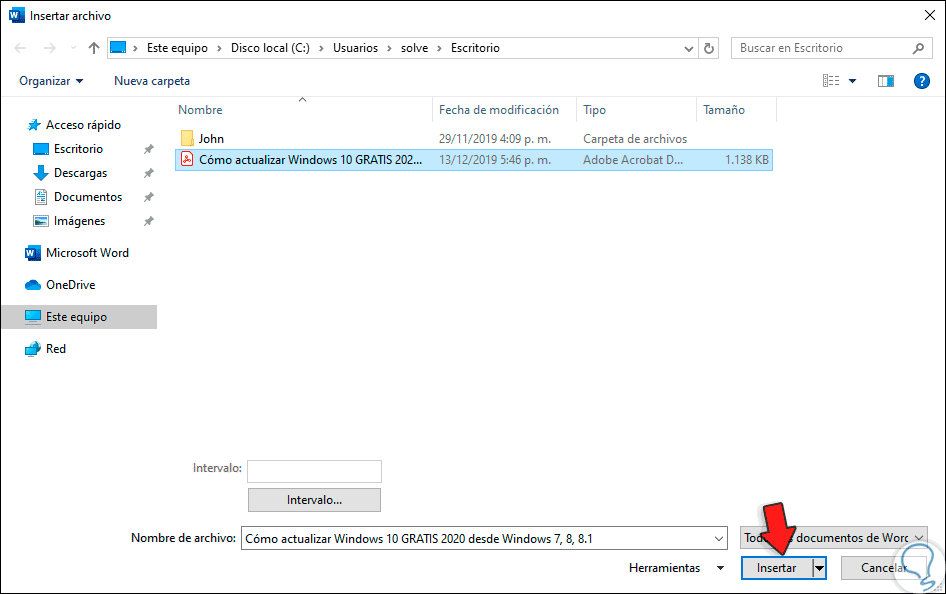Click the Intervalo text field

pyautogui.click(x=314, y=471)
